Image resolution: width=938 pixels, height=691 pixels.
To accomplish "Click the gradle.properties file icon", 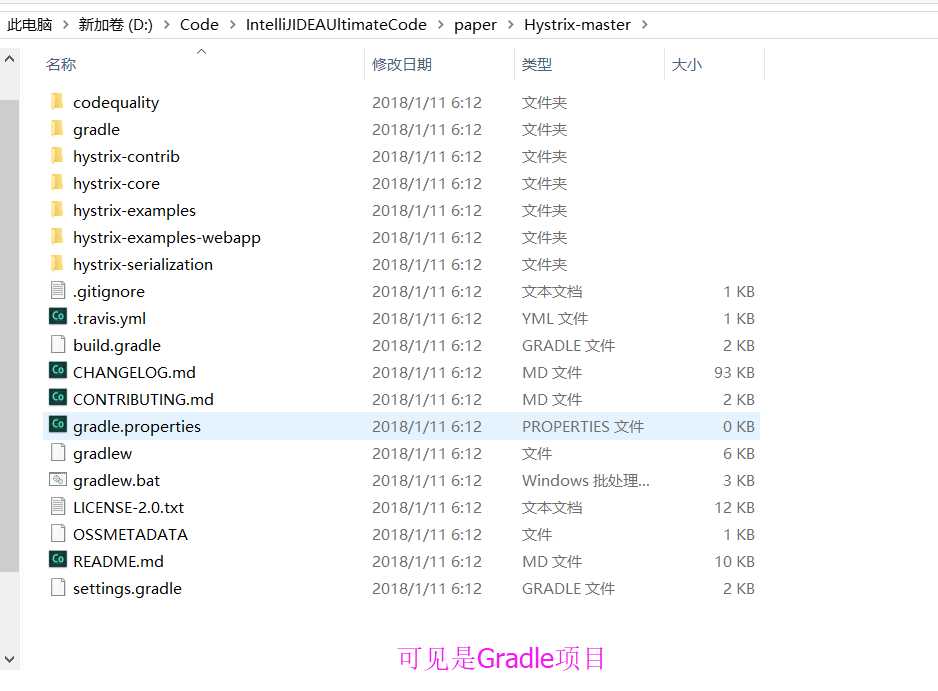I will point(58,424).
